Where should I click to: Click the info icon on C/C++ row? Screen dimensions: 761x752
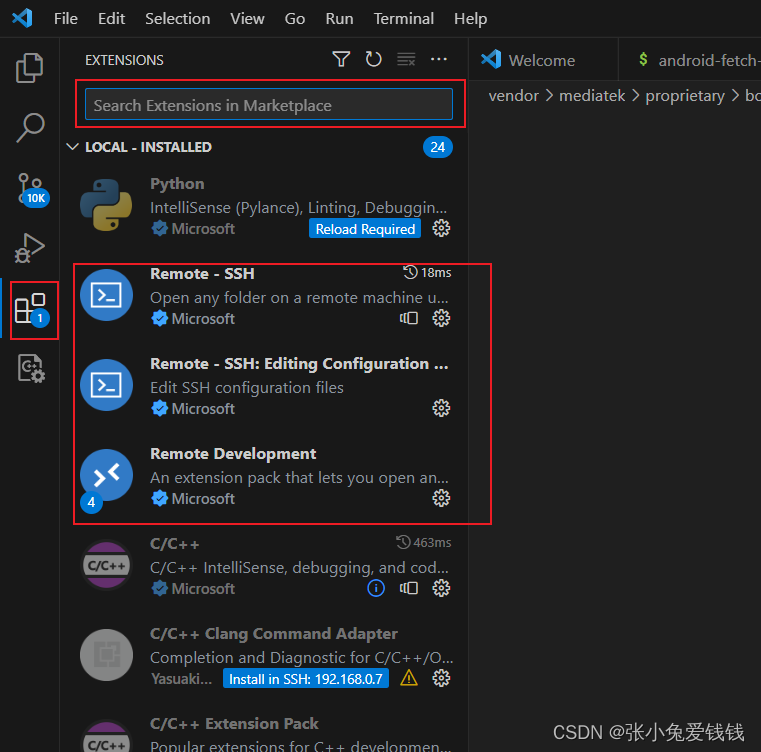[x=376, y=588]
